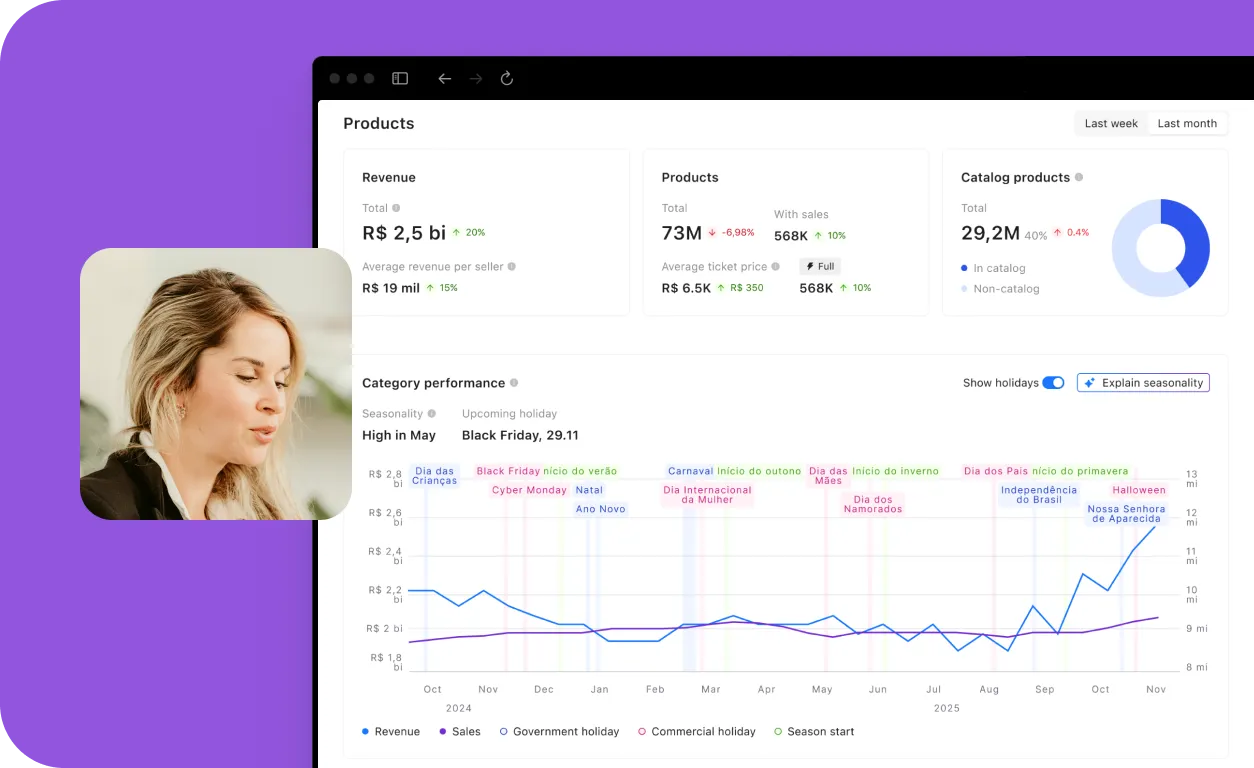Click info icon next to Catalog products
Viewport: 1254px width, 768px height.
1079,177
